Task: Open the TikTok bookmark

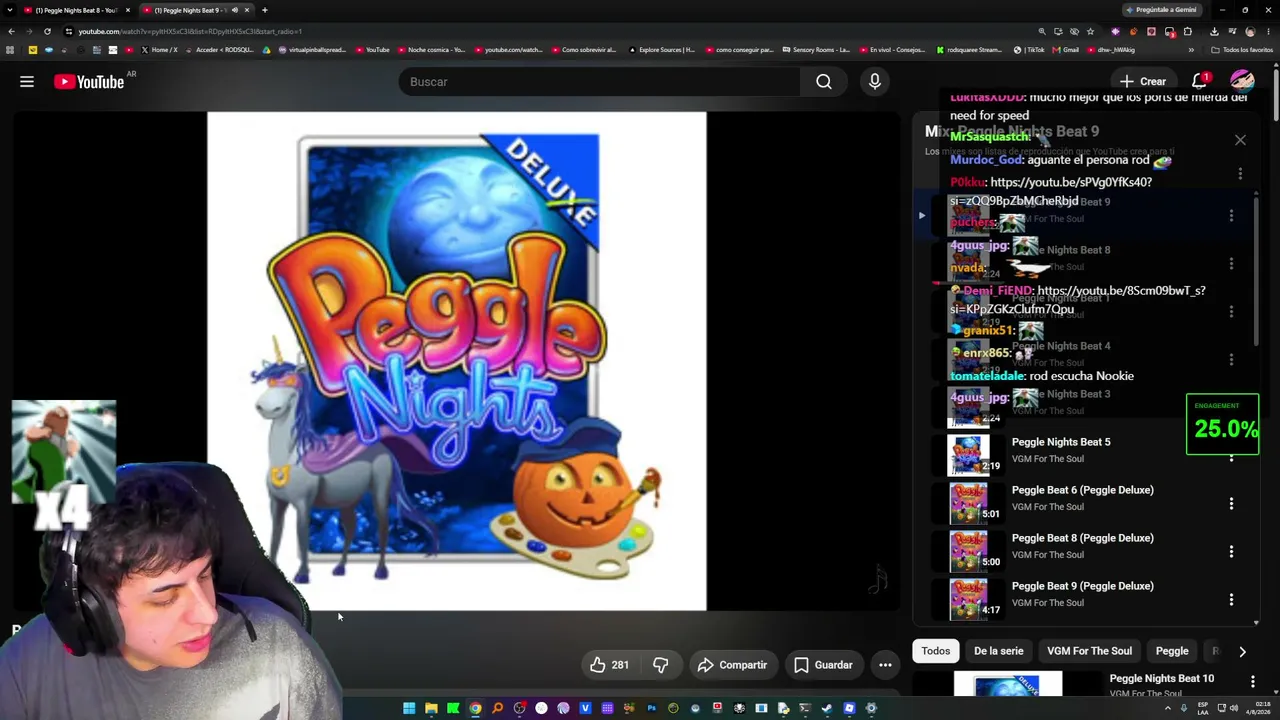Action: click(1029, 50)
